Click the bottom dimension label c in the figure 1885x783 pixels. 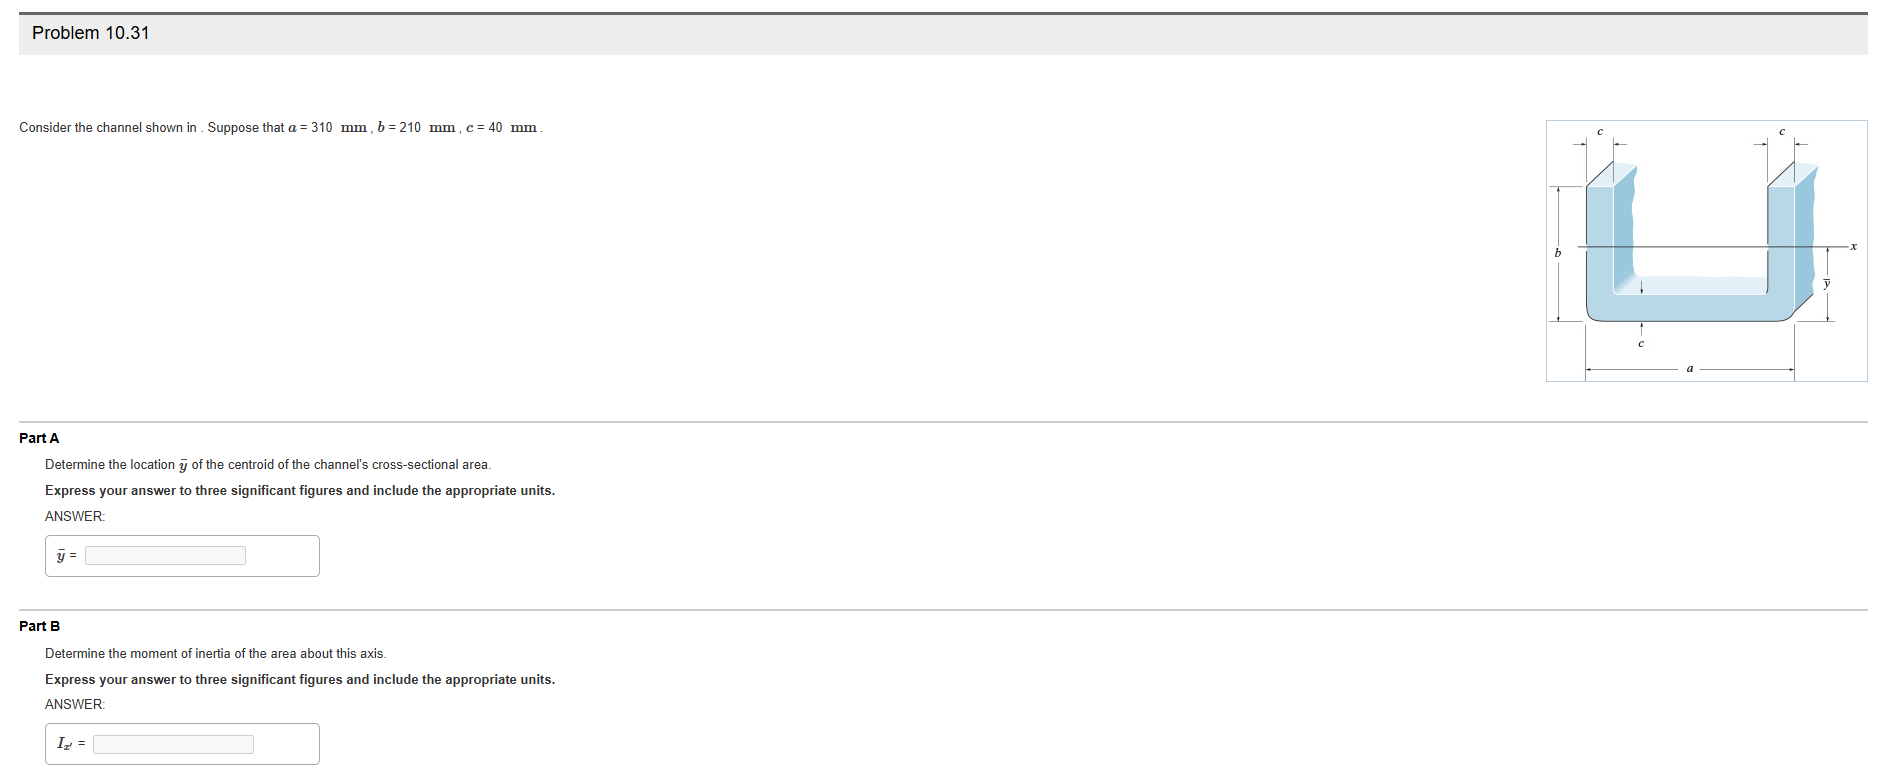click(1641, 342)
